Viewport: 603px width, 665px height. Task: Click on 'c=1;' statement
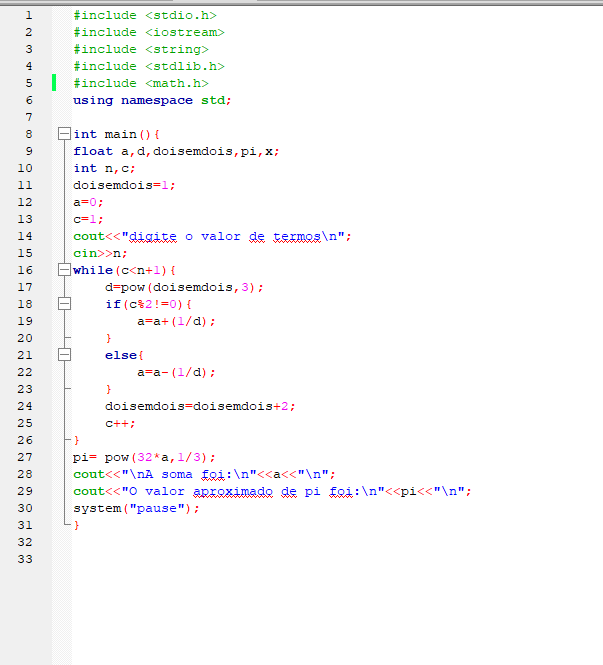88,219
